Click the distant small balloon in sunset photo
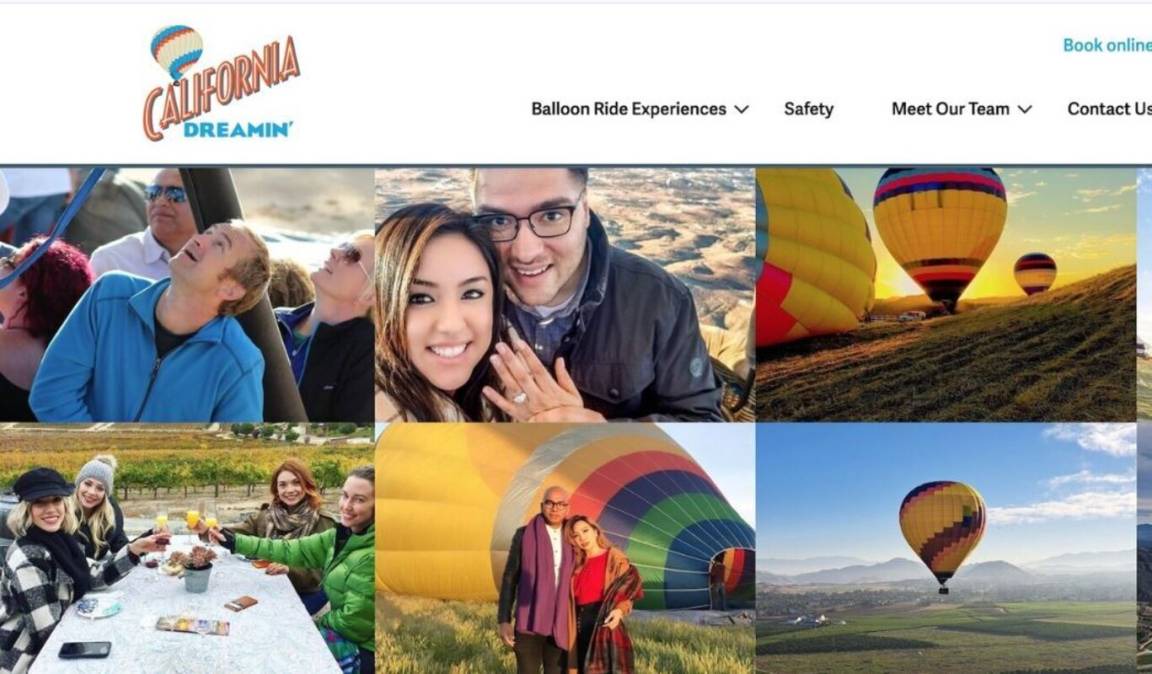The height and width of the screenshot is (674, 1152). [x=1034, y=273]
